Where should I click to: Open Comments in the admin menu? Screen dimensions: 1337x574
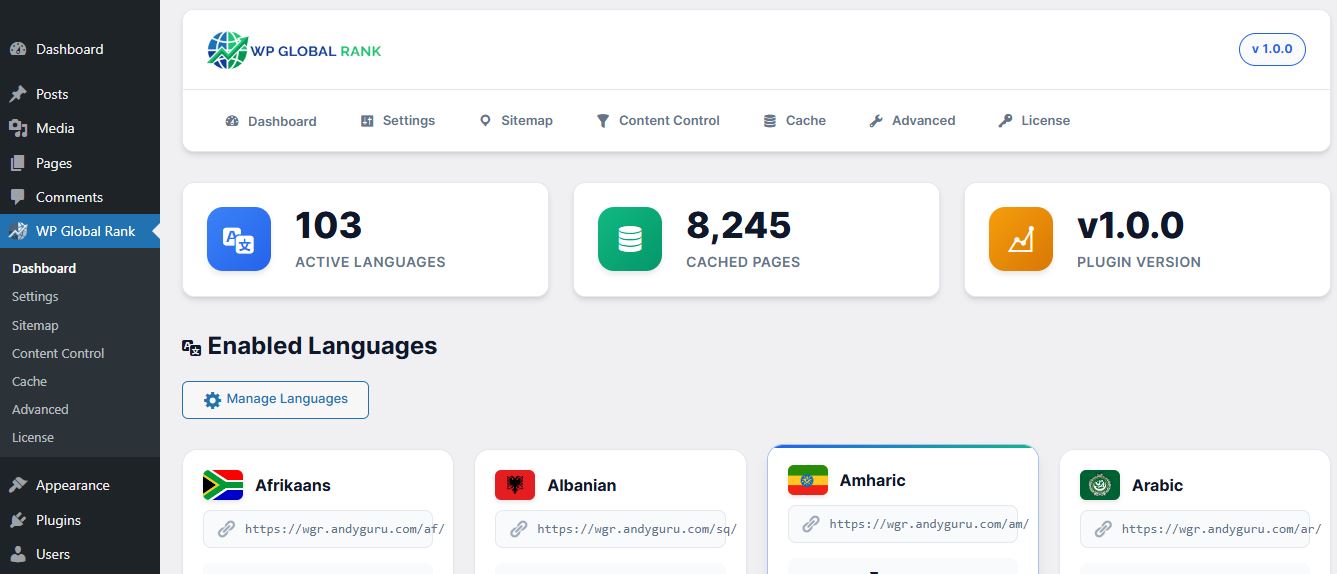pyautogui.click(x=80, y=197)
